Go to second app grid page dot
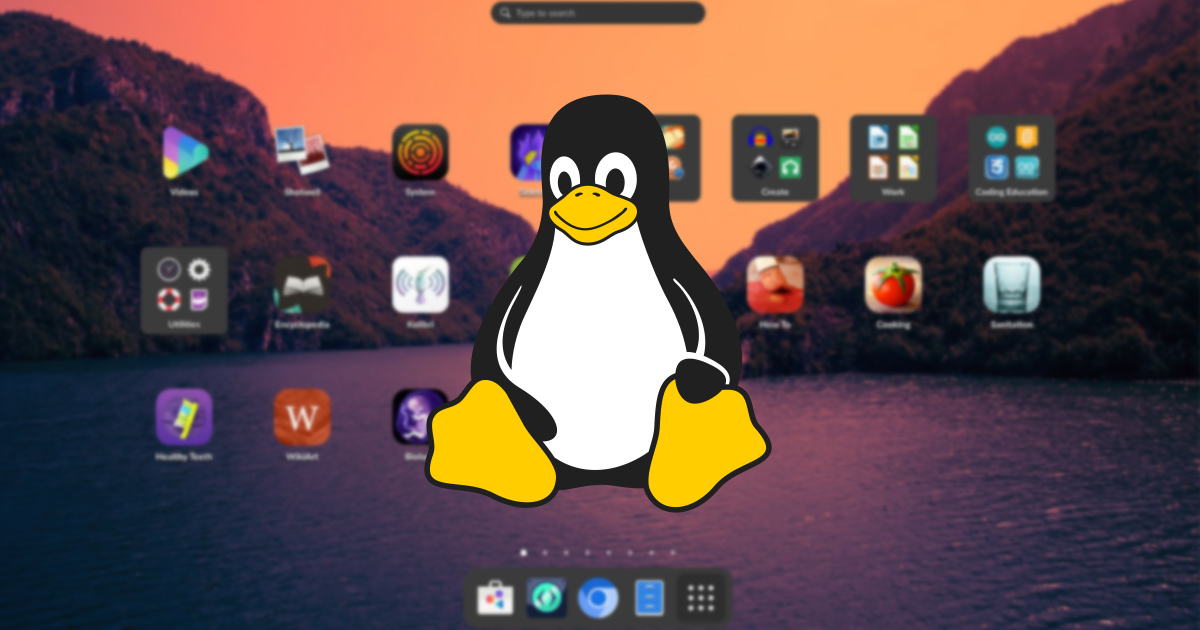 [x=544, y=552]
